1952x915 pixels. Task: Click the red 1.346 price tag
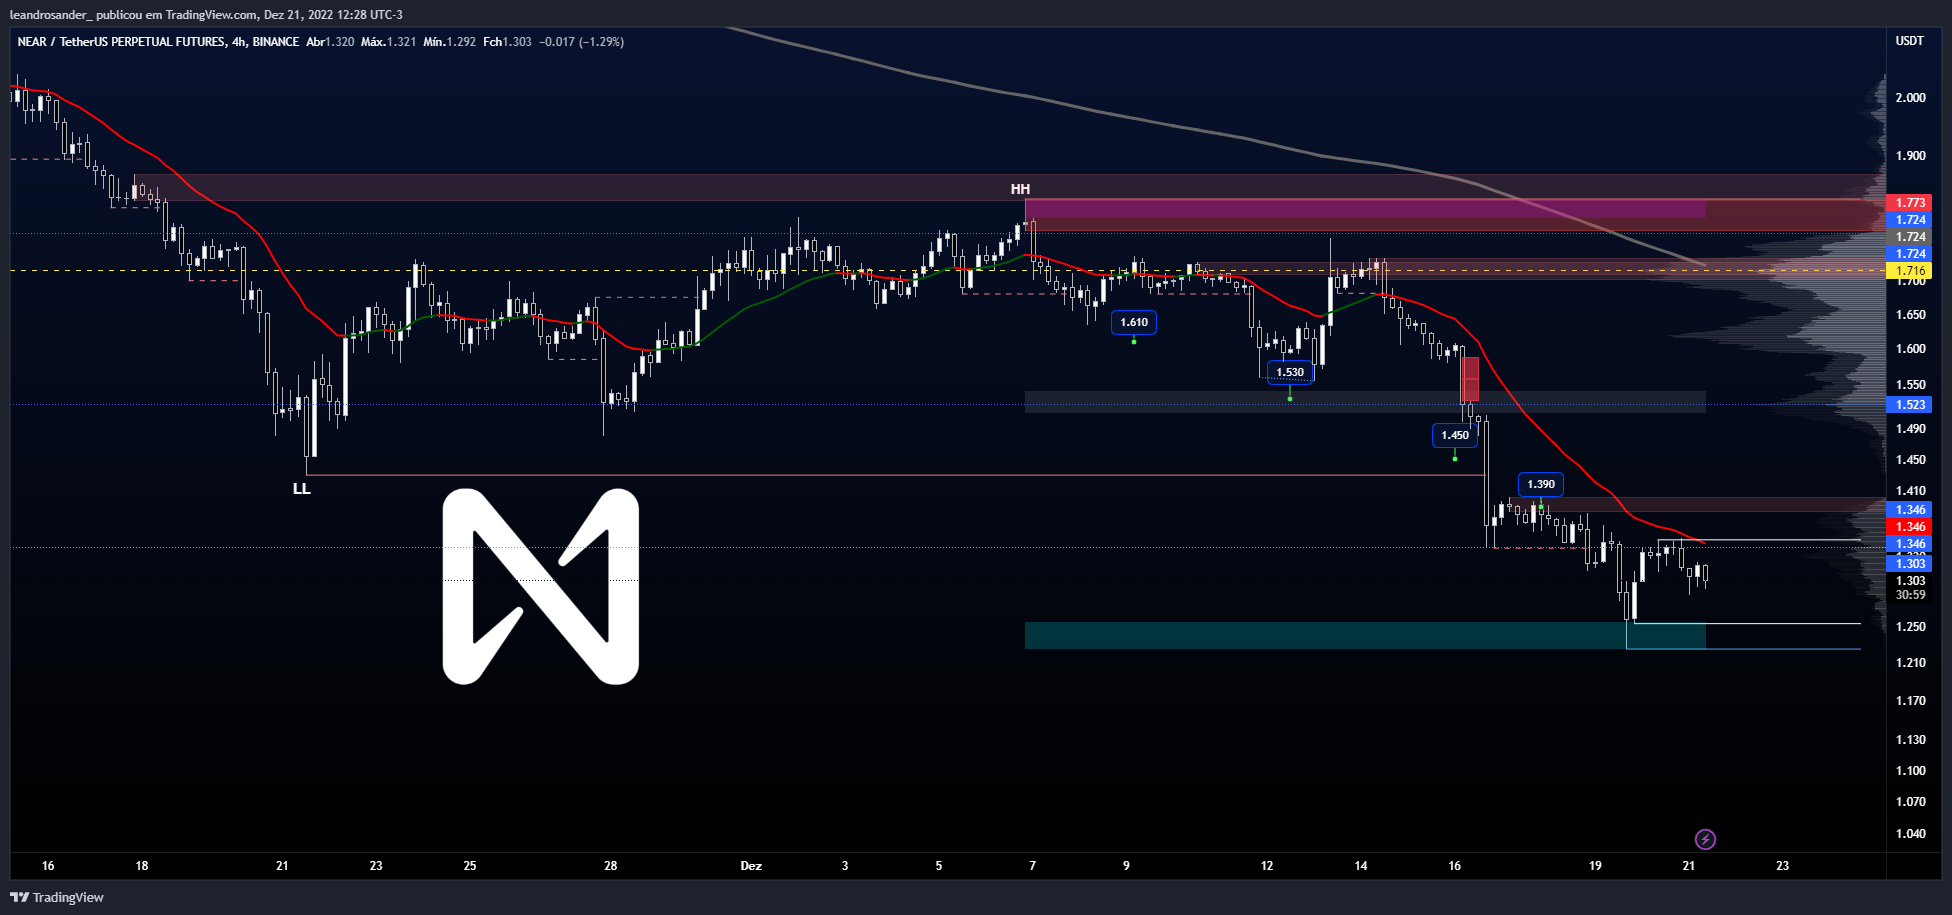pyautogui.click(x=1909, y=527)
